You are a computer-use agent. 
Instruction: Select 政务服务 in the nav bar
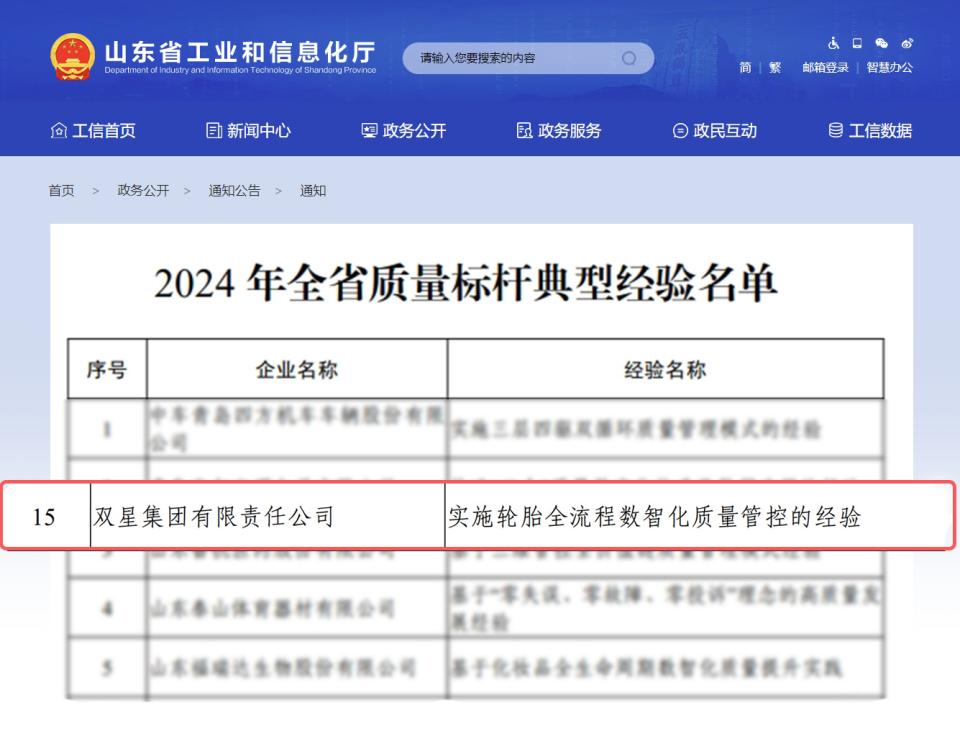(559, 131)
